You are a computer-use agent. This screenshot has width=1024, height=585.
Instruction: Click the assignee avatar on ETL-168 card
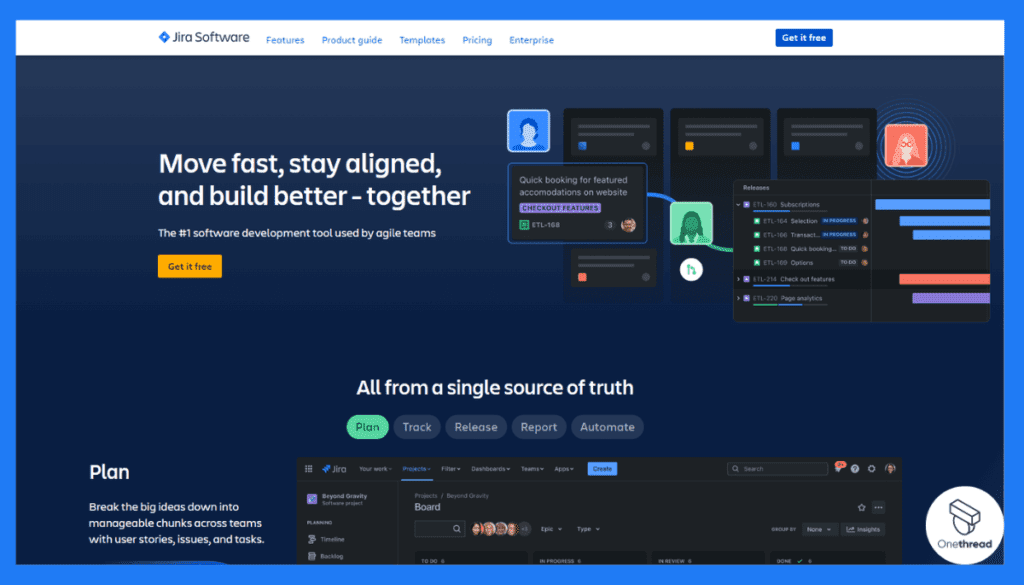tap(628, 225)
